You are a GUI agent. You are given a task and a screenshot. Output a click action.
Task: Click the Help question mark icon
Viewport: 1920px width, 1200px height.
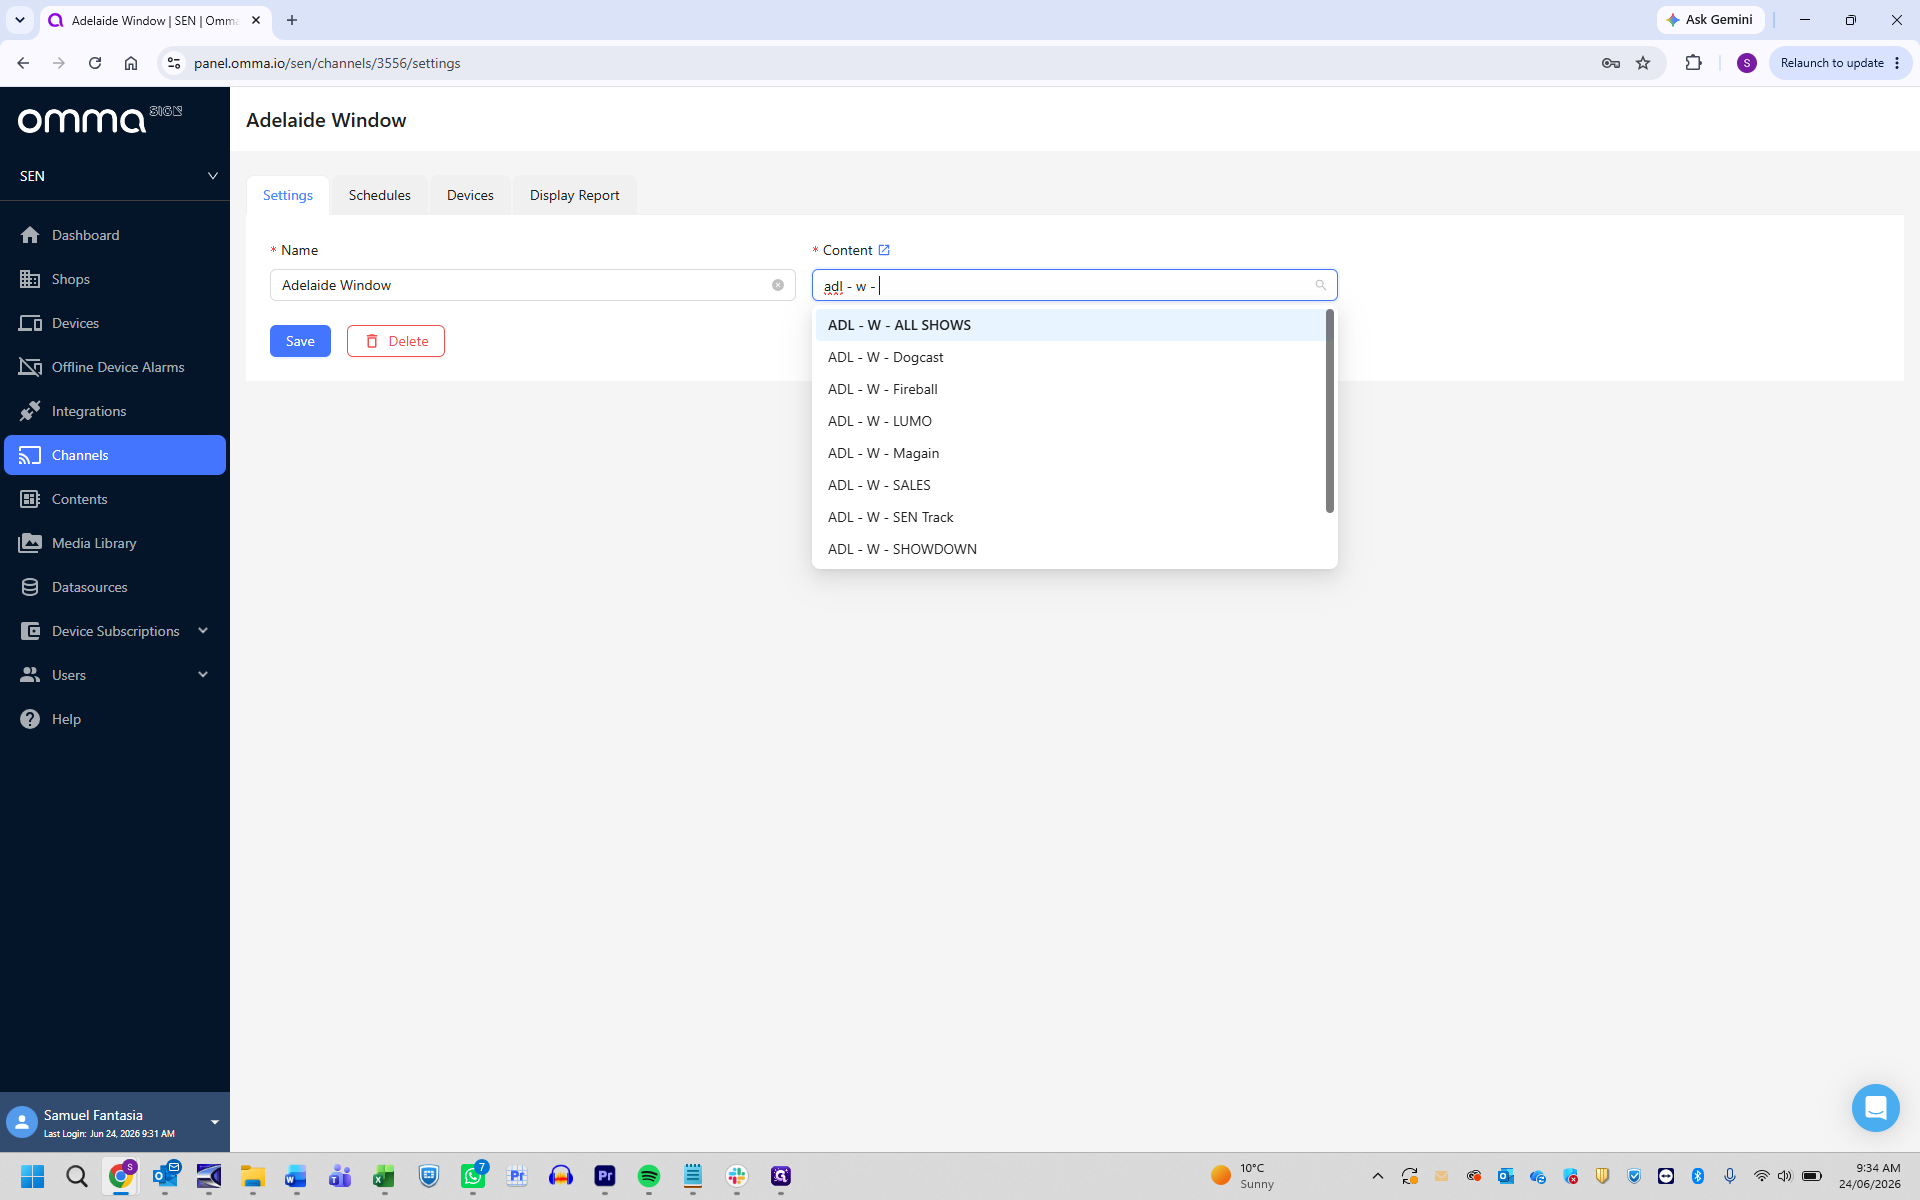[x=30, y=719]
